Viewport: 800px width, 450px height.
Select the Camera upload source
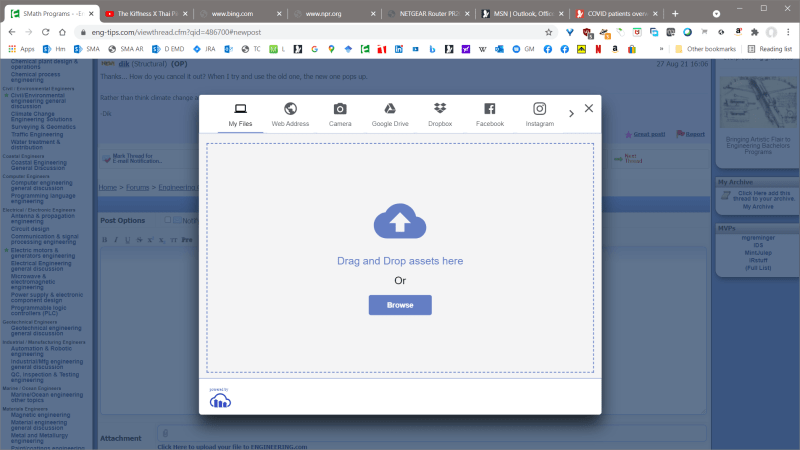click(x=340, y=115)
